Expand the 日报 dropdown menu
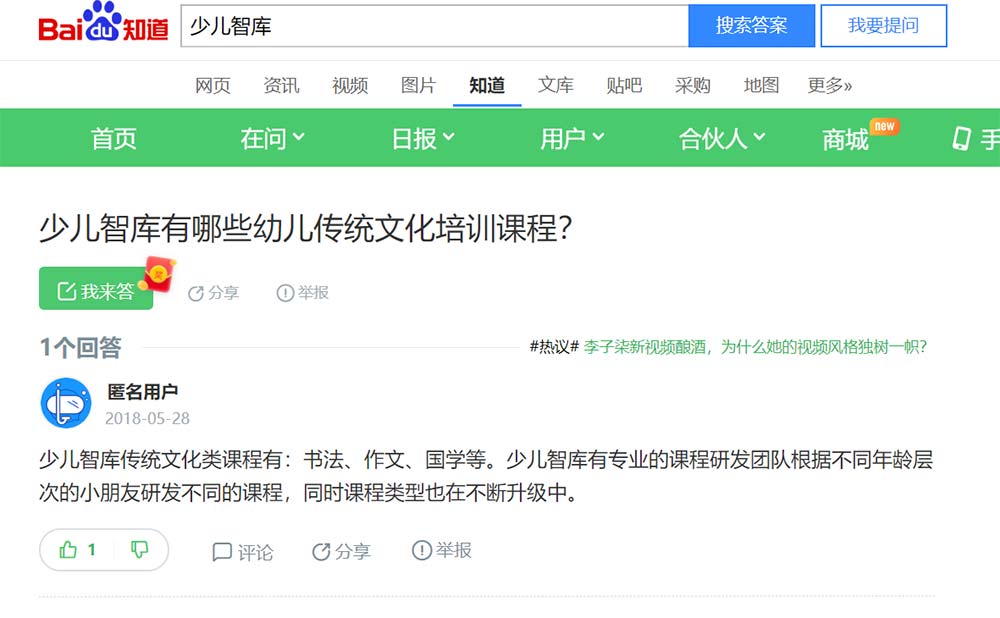 (x=423, y=138)
